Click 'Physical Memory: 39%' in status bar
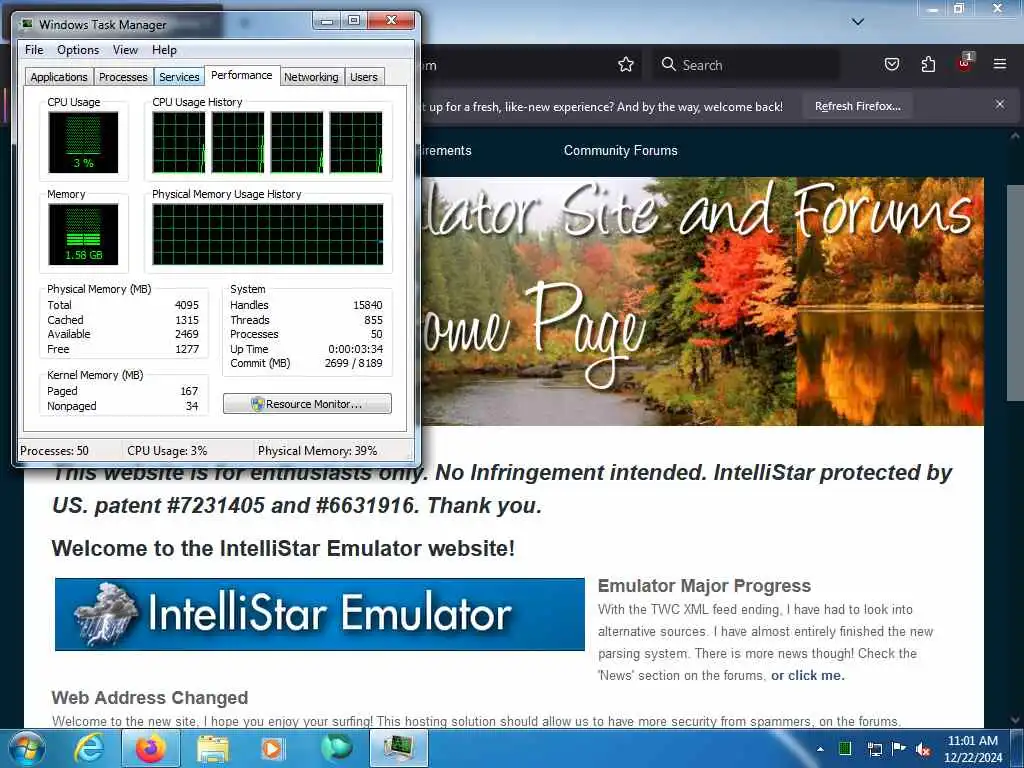Image resolution: width=1024 pixels, height=768 pixels. tap(317, 451)
